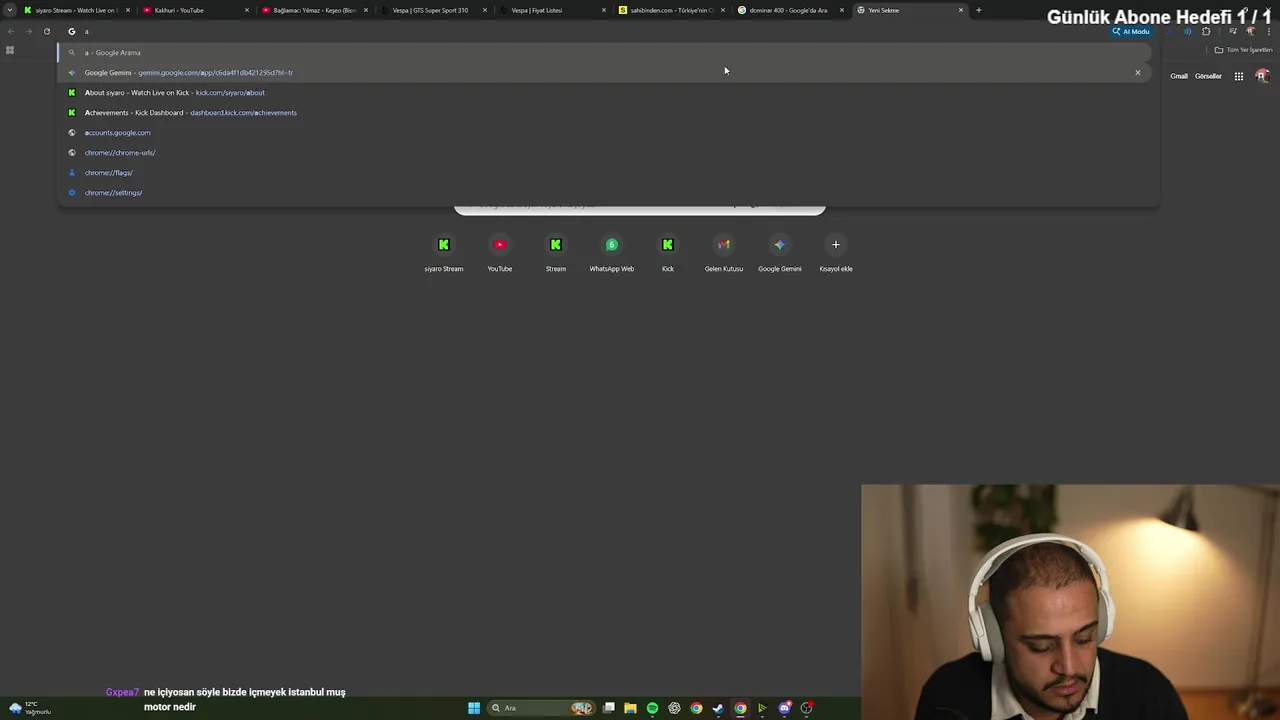1280x720 pixels.
Task: Switch to the siyaro Stream tab
Action: pyautogui.click(x=76, y=10)
